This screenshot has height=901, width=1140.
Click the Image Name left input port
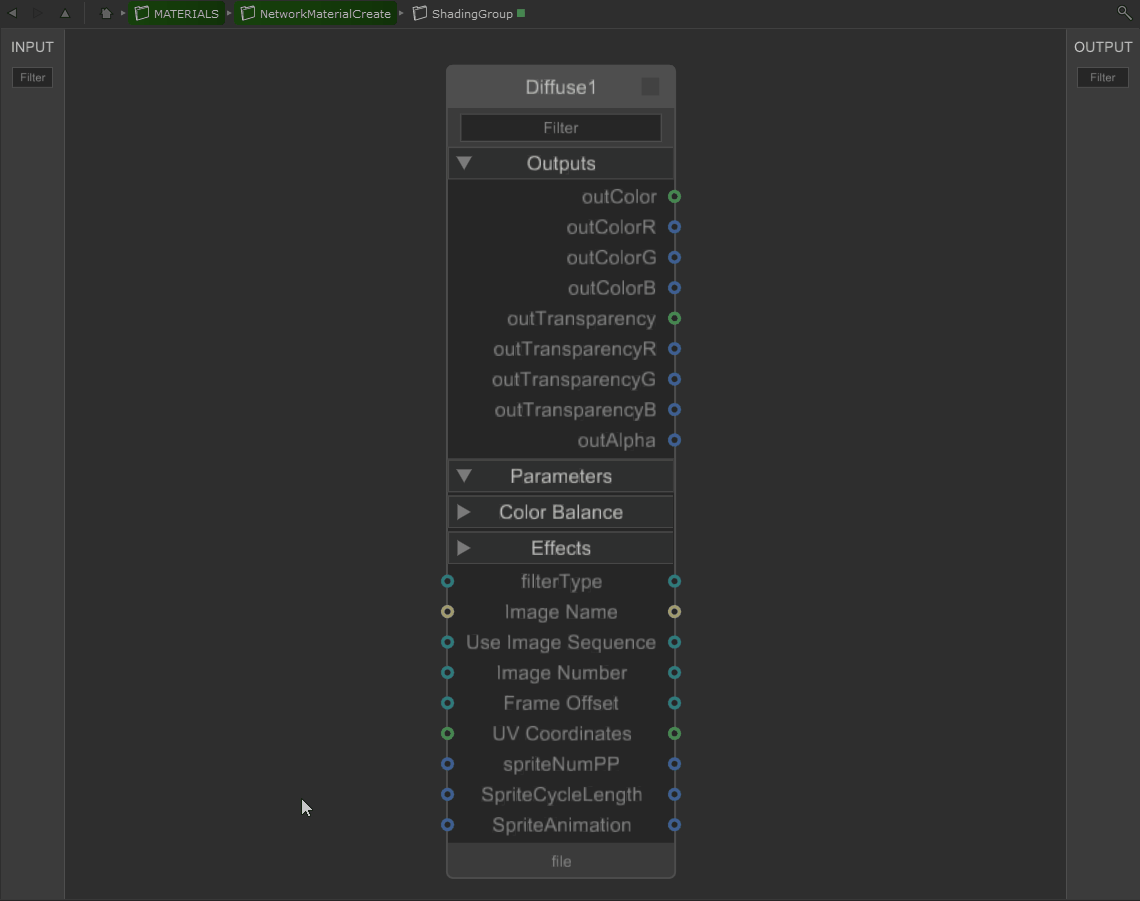(447, 612)
